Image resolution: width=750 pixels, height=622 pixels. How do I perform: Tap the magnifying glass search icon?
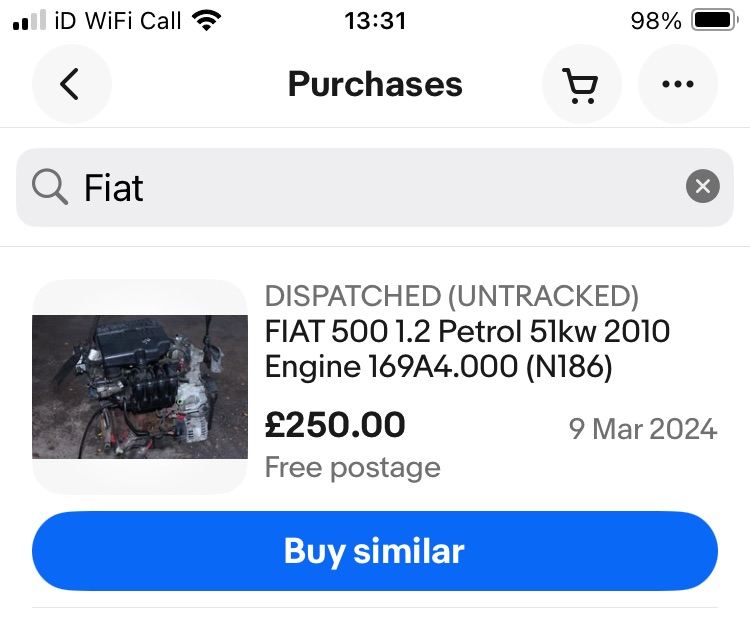point(49,187)
